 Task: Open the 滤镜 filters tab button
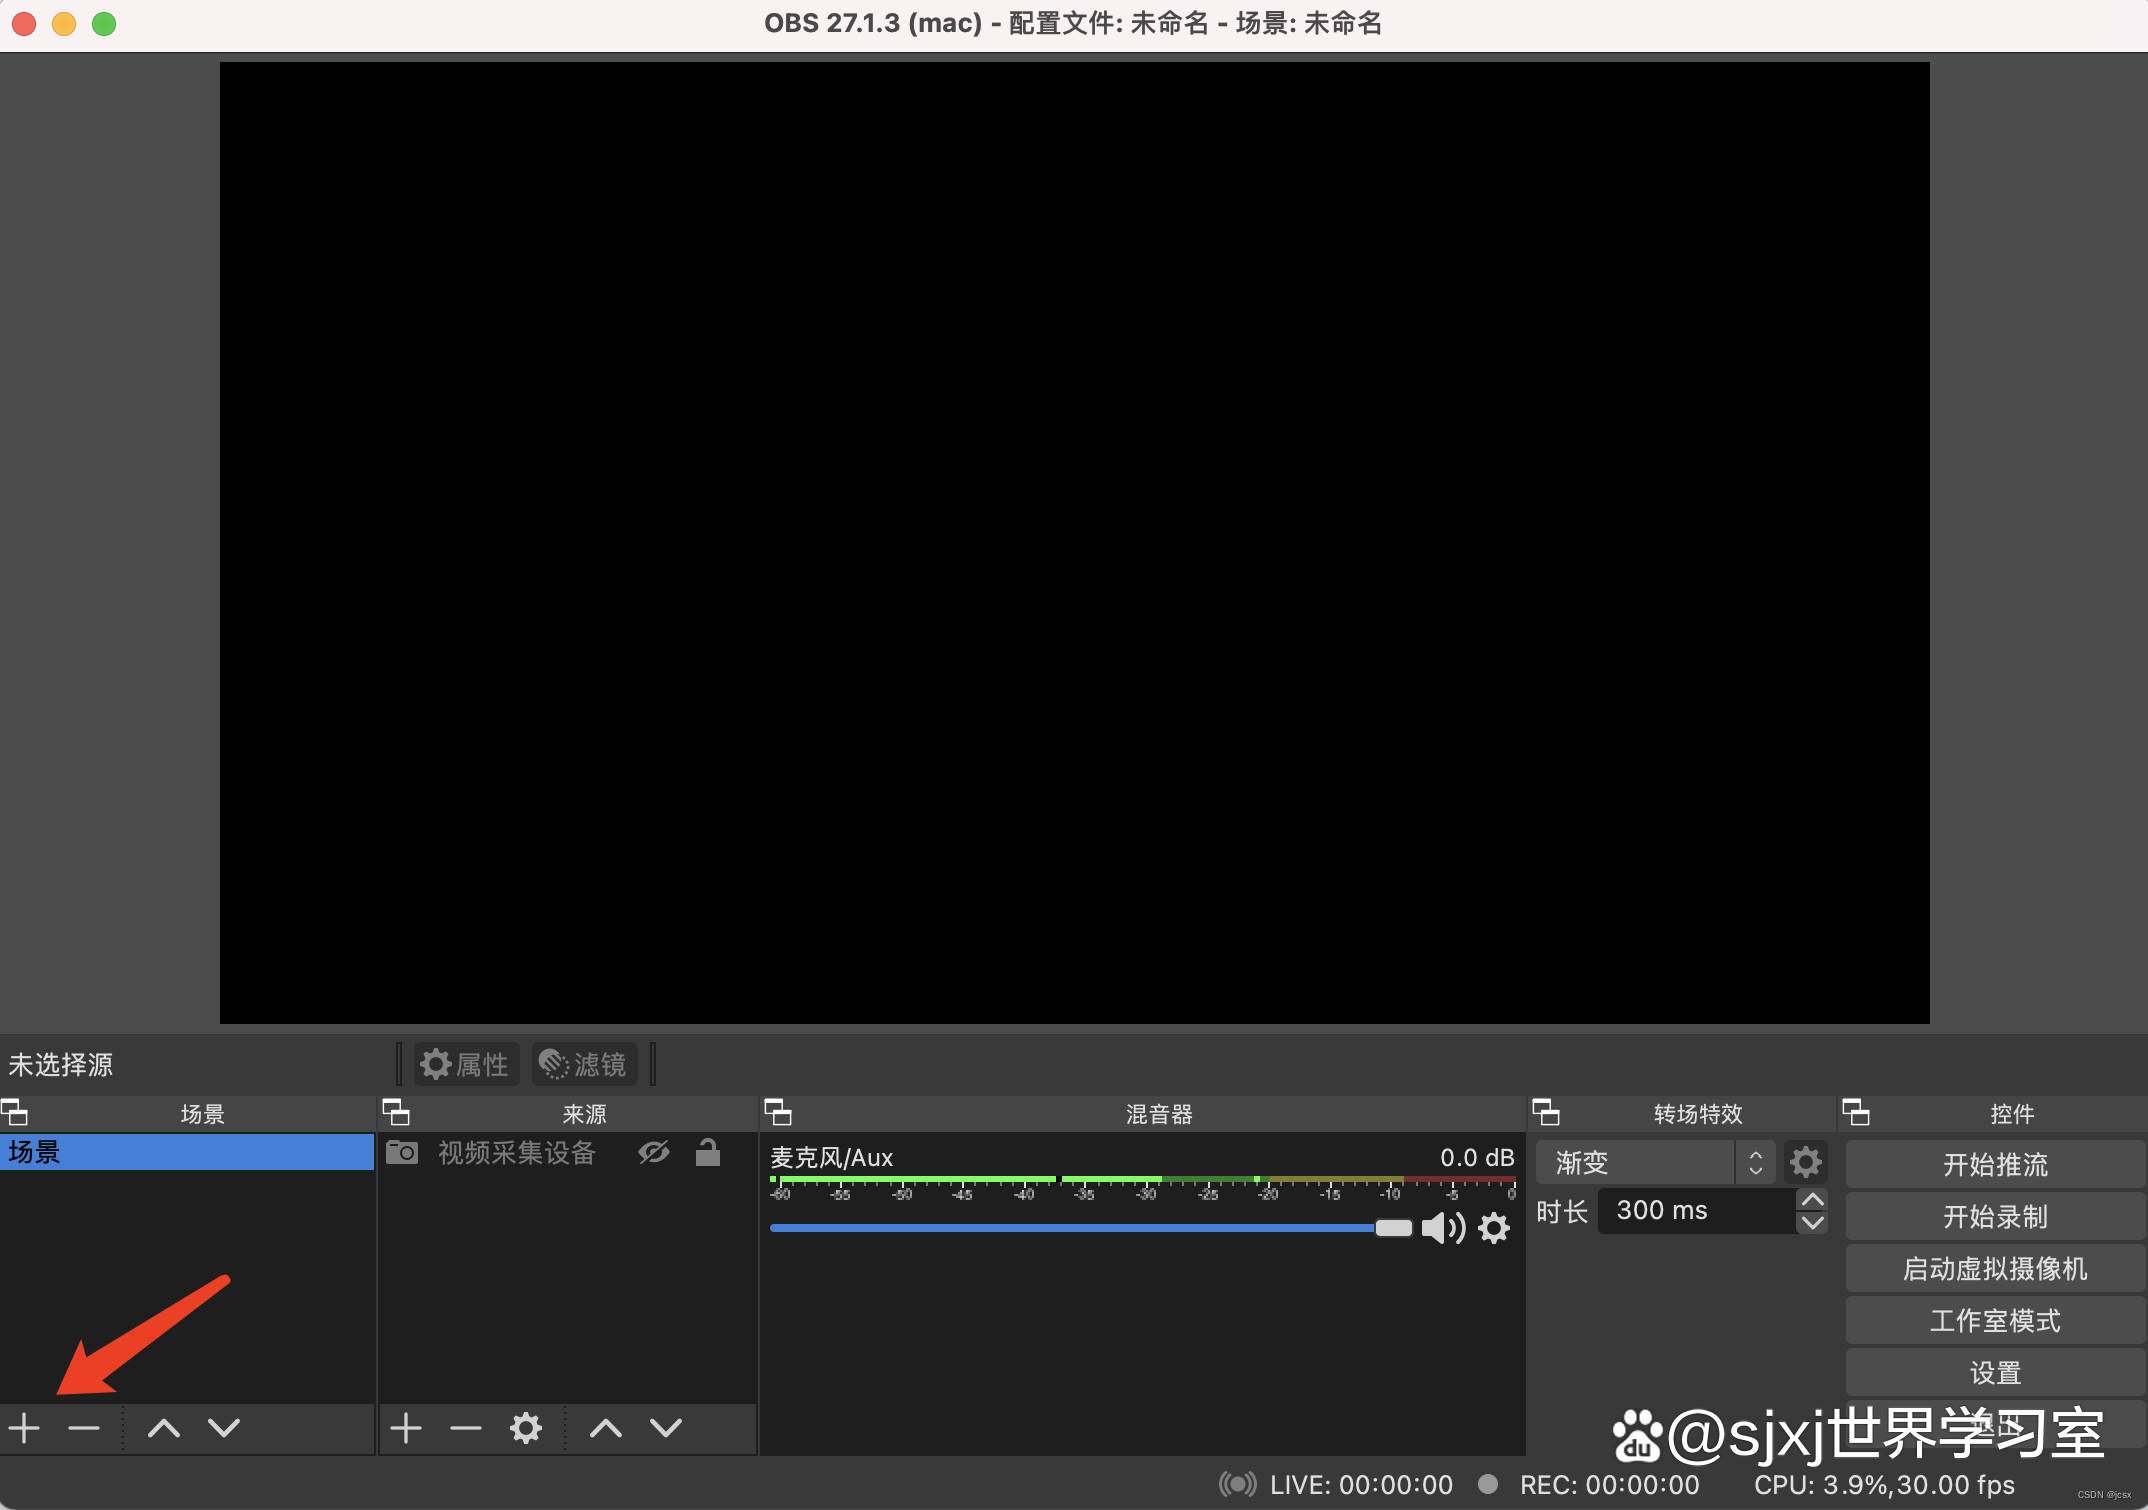pos(584,1064)
